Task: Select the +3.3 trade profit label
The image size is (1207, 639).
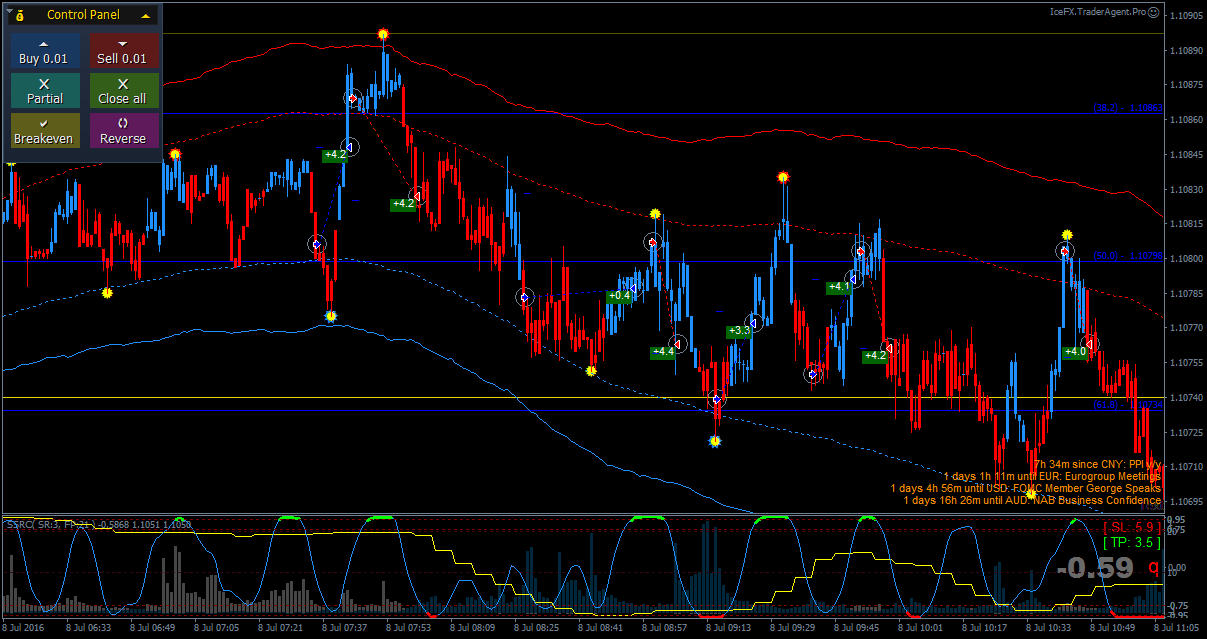Action: (x=739, y=331)
